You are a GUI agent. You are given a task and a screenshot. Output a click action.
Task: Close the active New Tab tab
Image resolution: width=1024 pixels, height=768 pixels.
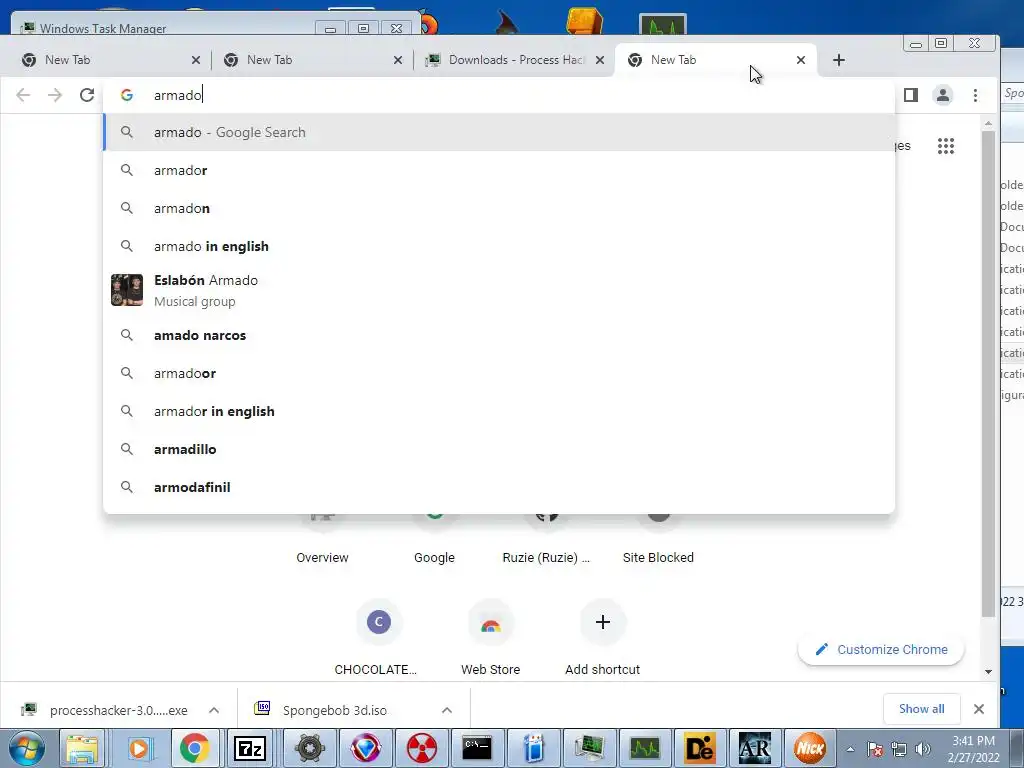[801, 60]
